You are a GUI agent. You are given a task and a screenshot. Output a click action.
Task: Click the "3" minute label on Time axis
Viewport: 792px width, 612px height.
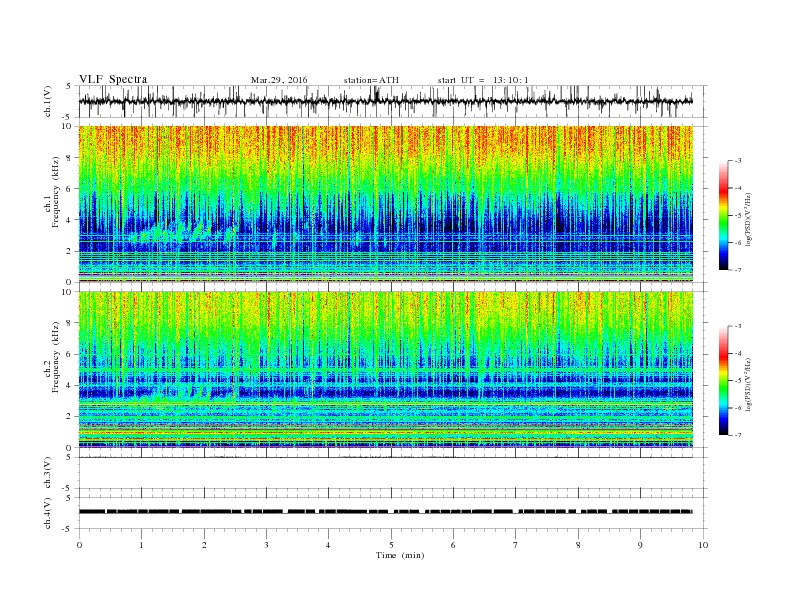click(266, 545)
